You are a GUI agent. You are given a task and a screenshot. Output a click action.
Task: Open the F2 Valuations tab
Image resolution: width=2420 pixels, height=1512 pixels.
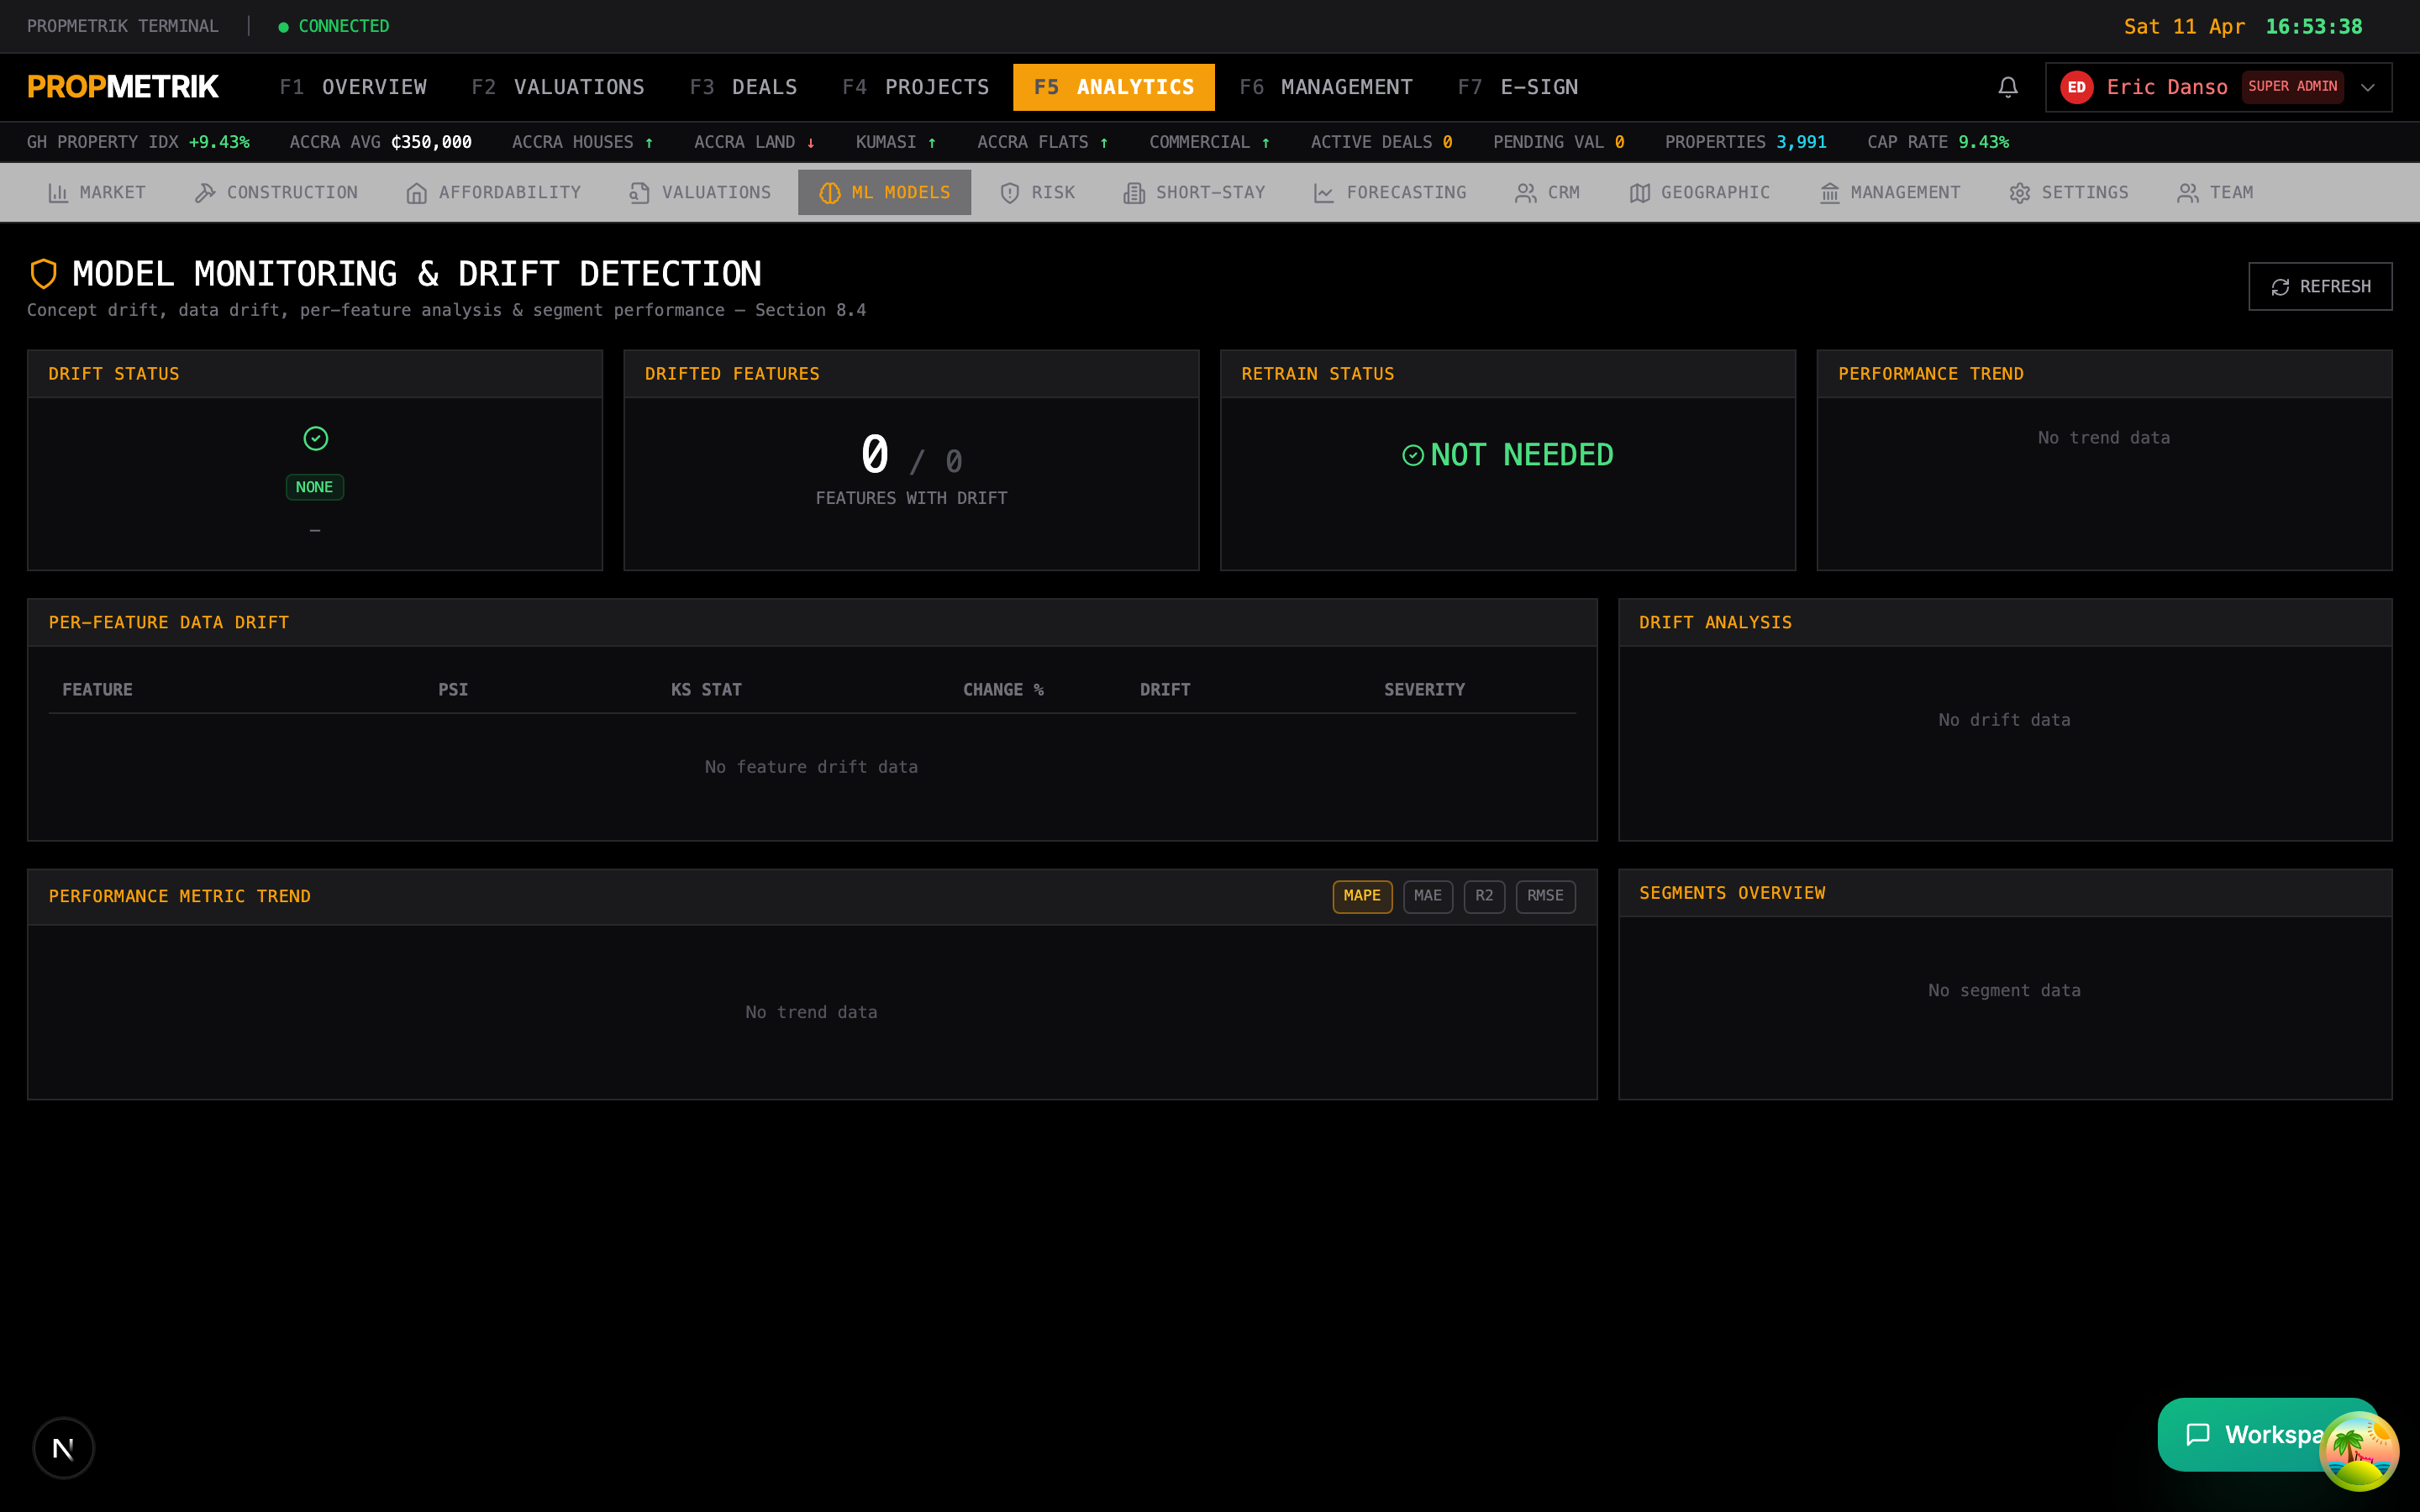pos(558,87)
